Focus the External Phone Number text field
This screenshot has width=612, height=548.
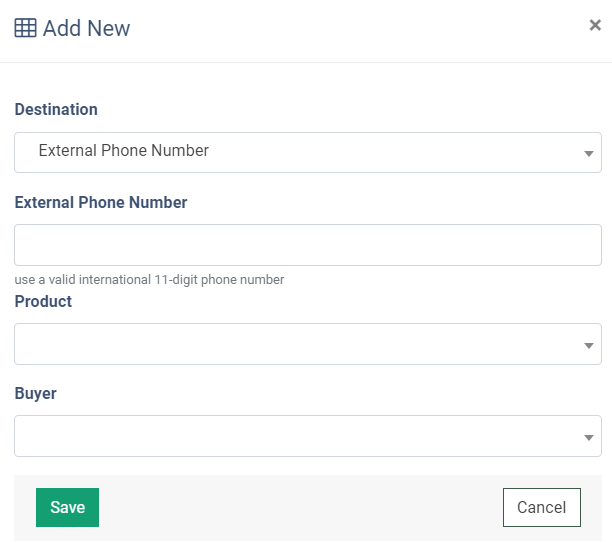308,245
